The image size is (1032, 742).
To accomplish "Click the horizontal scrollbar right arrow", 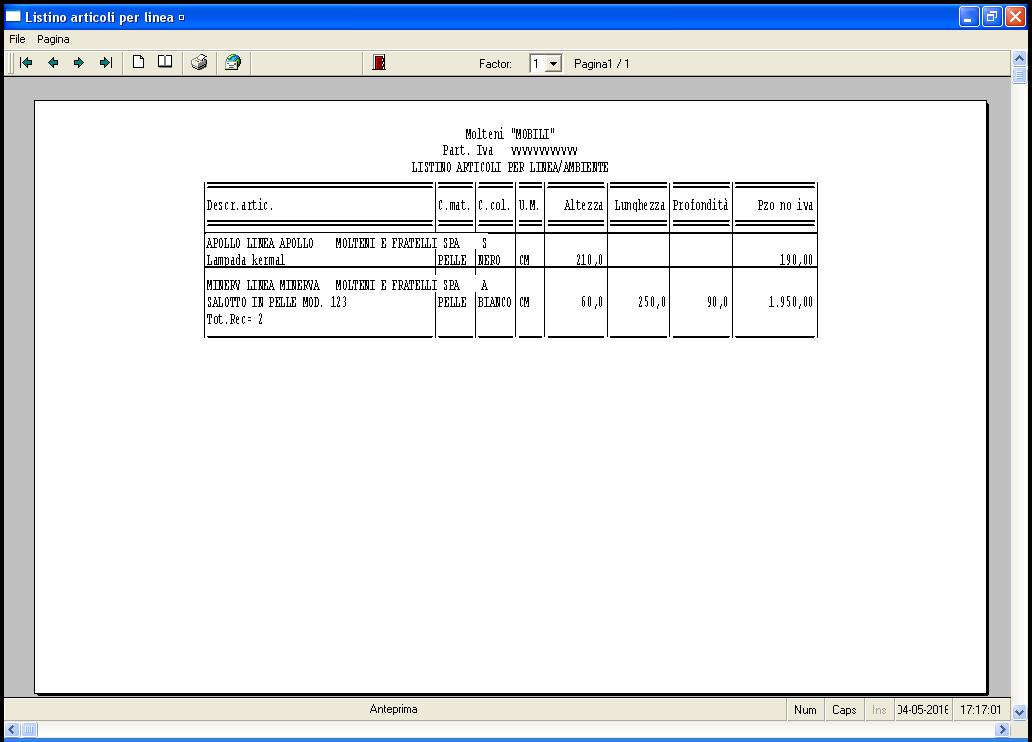I will (x=1002, y=729).
